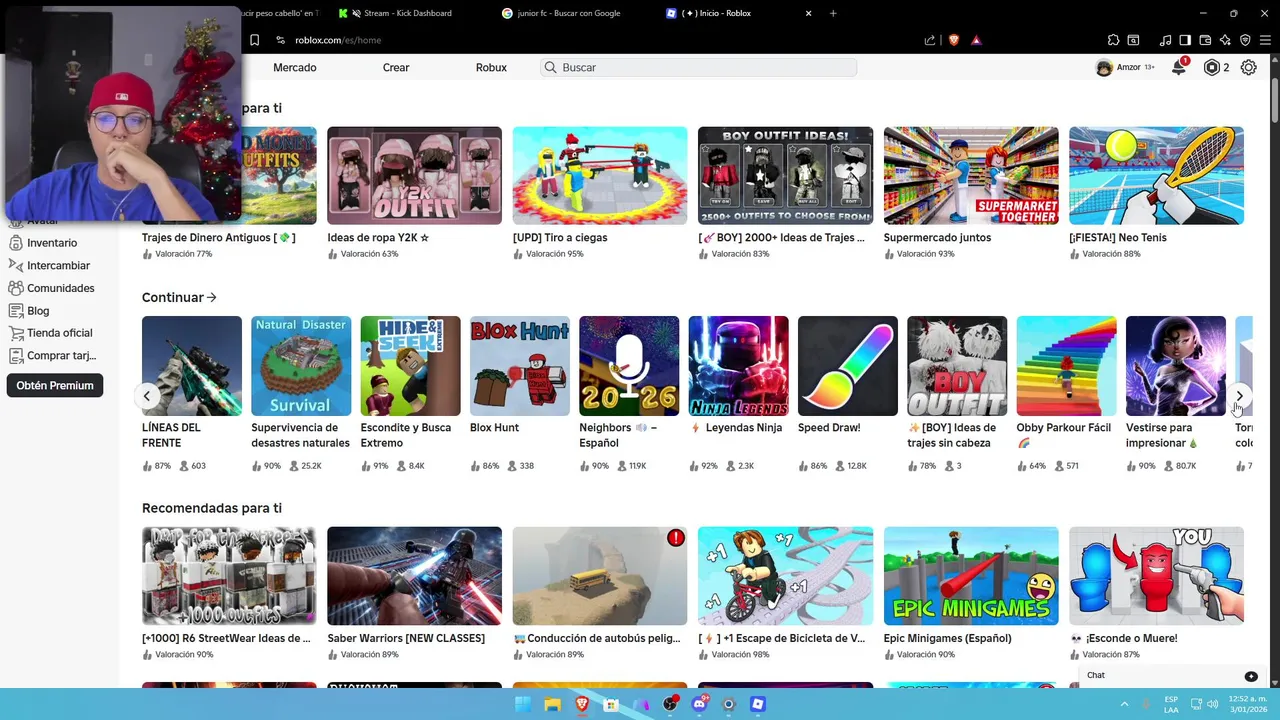Click the page vertical scrollbar thumb
Image resolution: width=1280 pixels, height=720 pixels.
(x=1274, y=100)
